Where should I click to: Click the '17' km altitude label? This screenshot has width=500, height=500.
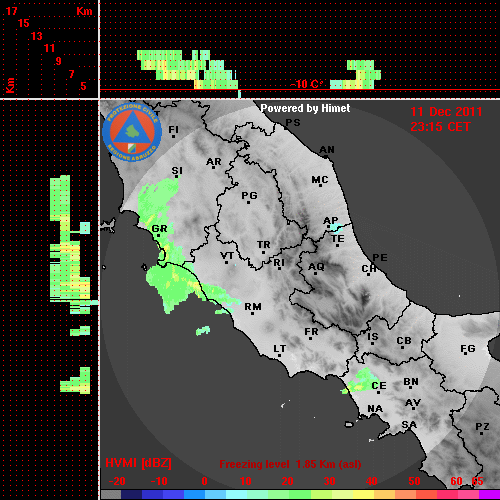pyautogui.click(x=11, y=11)
